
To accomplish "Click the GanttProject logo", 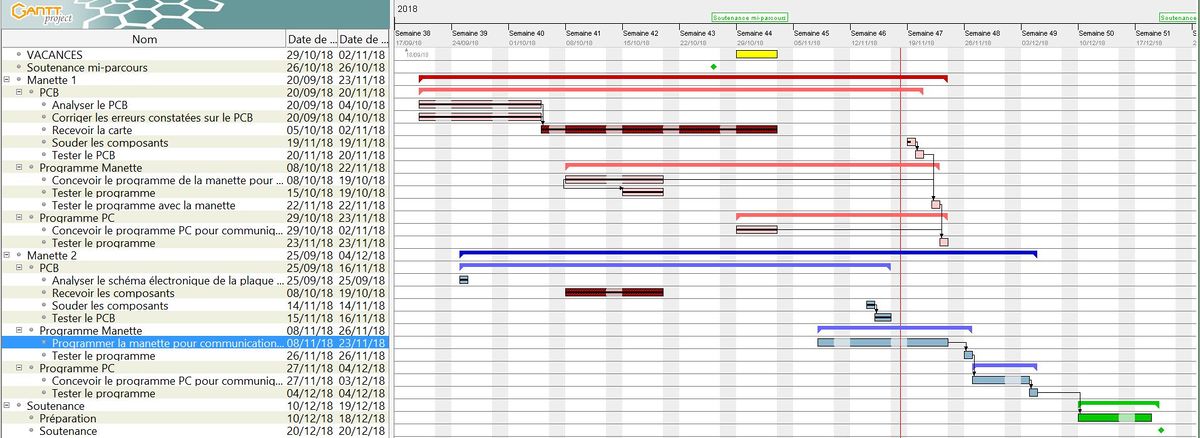I will [x=40, y=14].
